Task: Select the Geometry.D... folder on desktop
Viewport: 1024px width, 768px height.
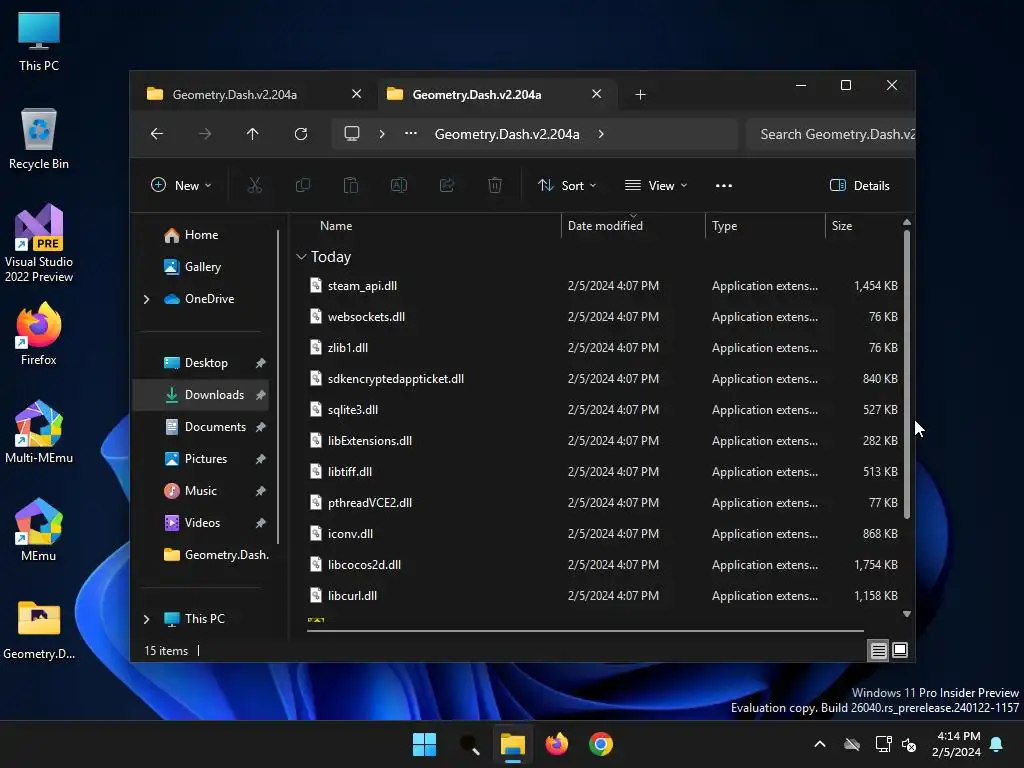Action: pos(39,628)
